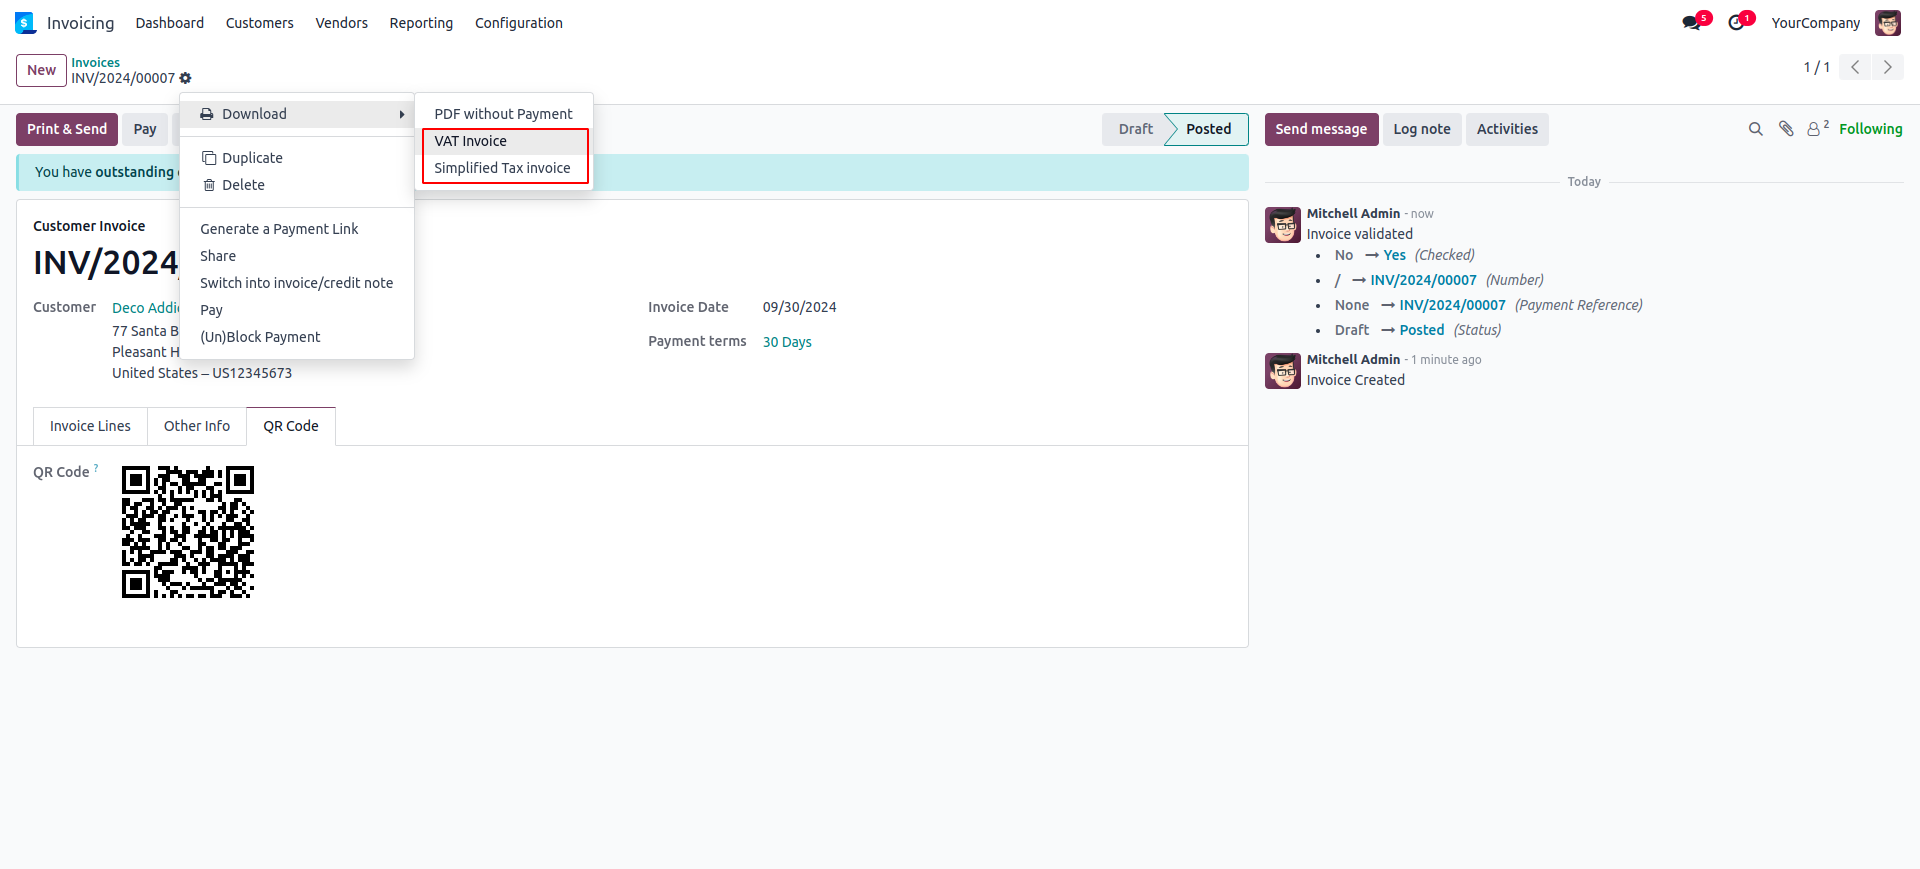Open the 30 Days payment terms link
Image resolution: width=1920 pixels, height=869 pixels.
787,342
